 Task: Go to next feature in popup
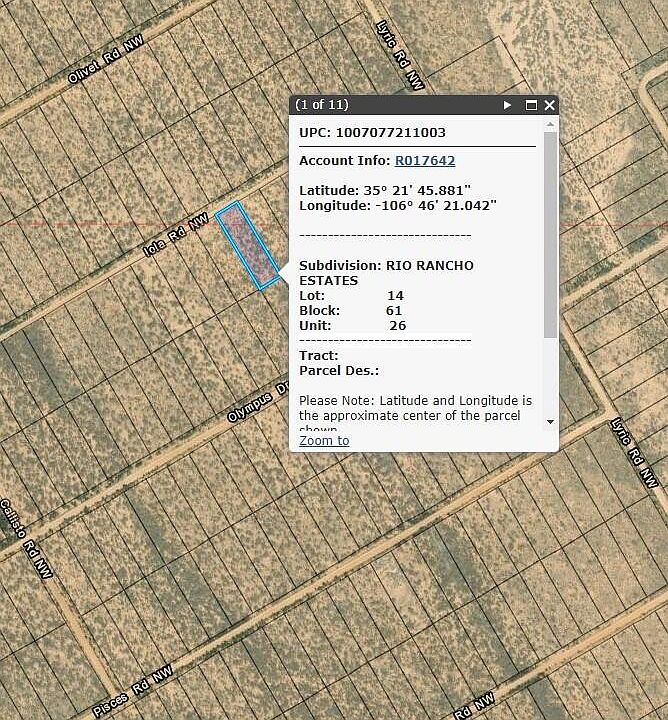[507, 105]
